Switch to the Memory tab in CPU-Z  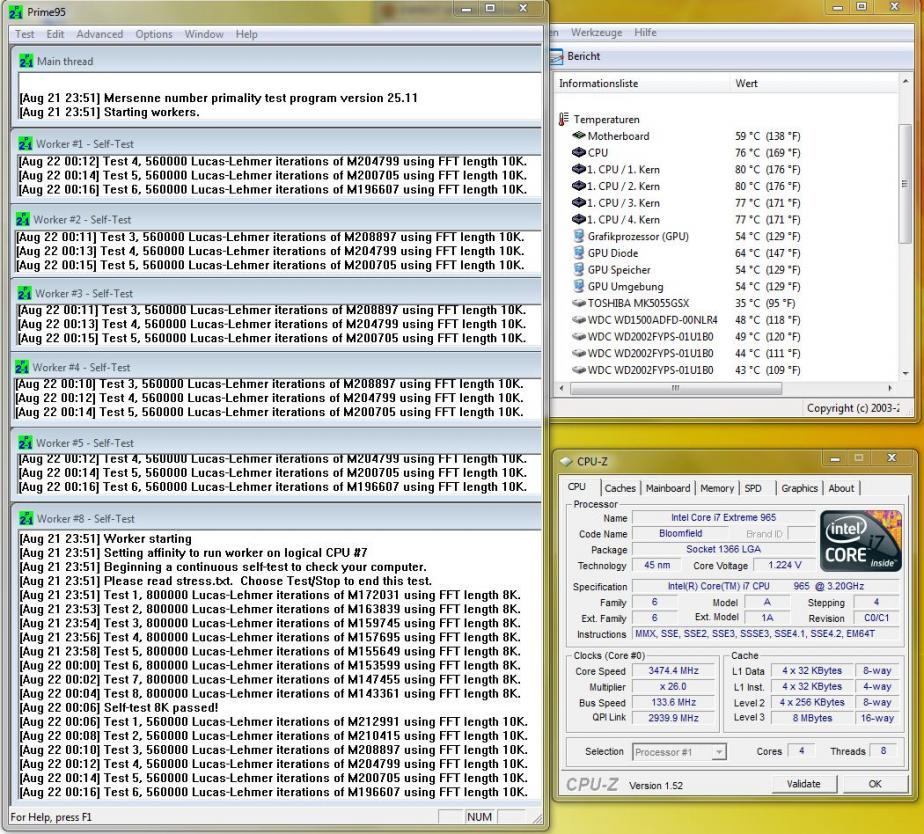(x=717, y=488)
